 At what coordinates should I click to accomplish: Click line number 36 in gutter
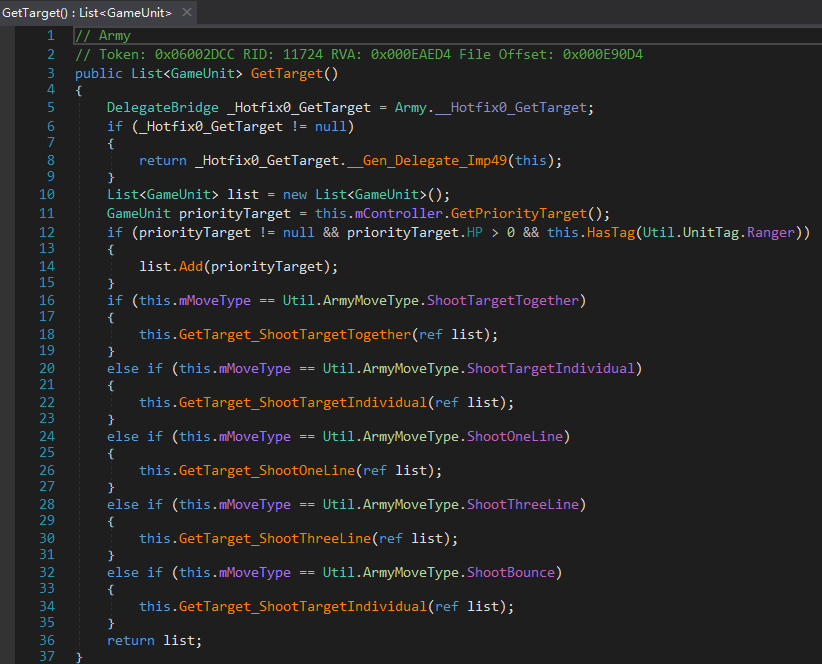[47, 640]
